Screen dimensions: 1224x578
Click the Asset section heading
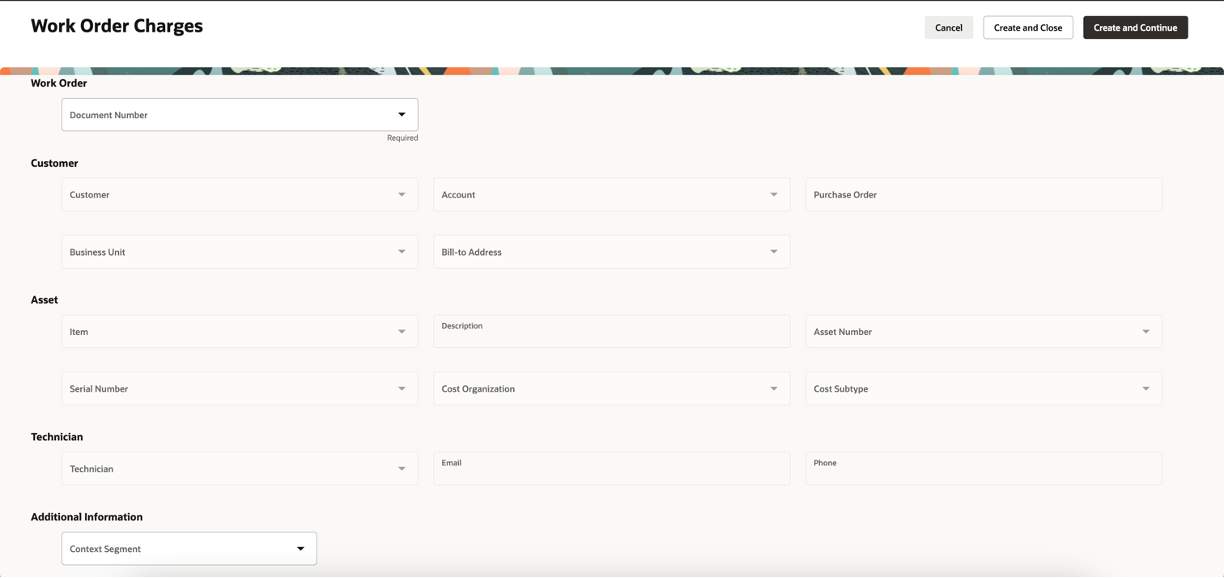[44, 300]
